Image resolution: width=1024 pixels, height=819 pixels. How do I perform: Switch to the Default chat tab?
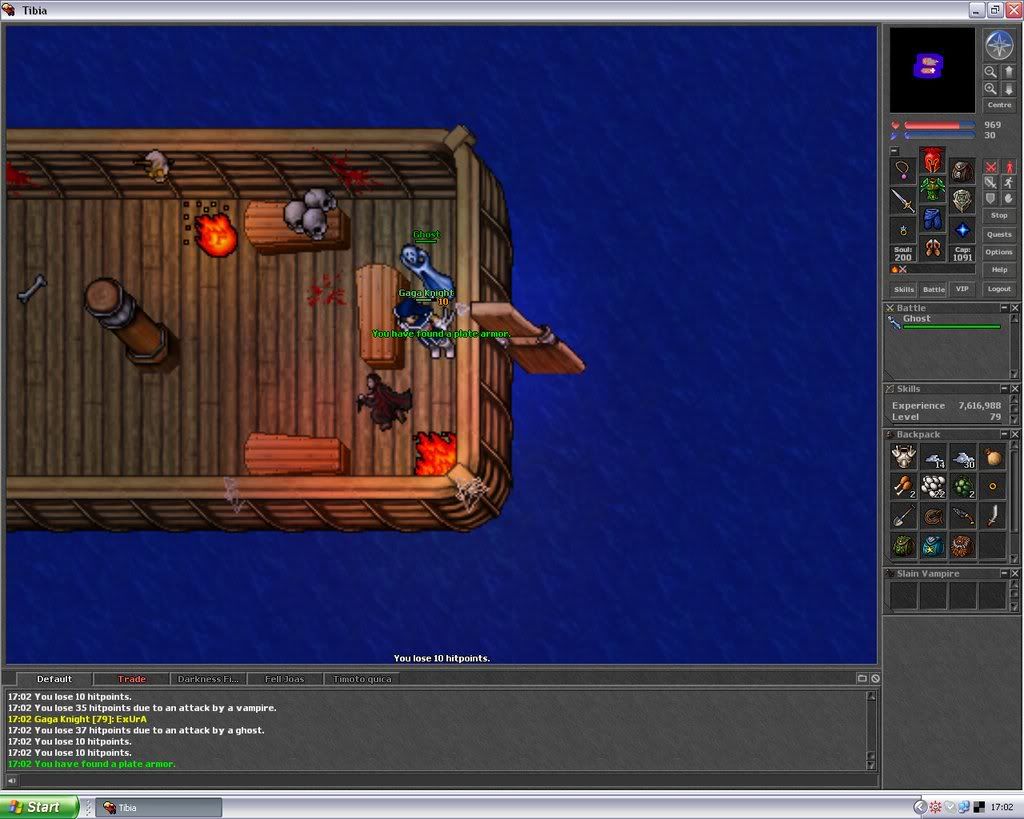pyautogui.click(x=54, y=679)
